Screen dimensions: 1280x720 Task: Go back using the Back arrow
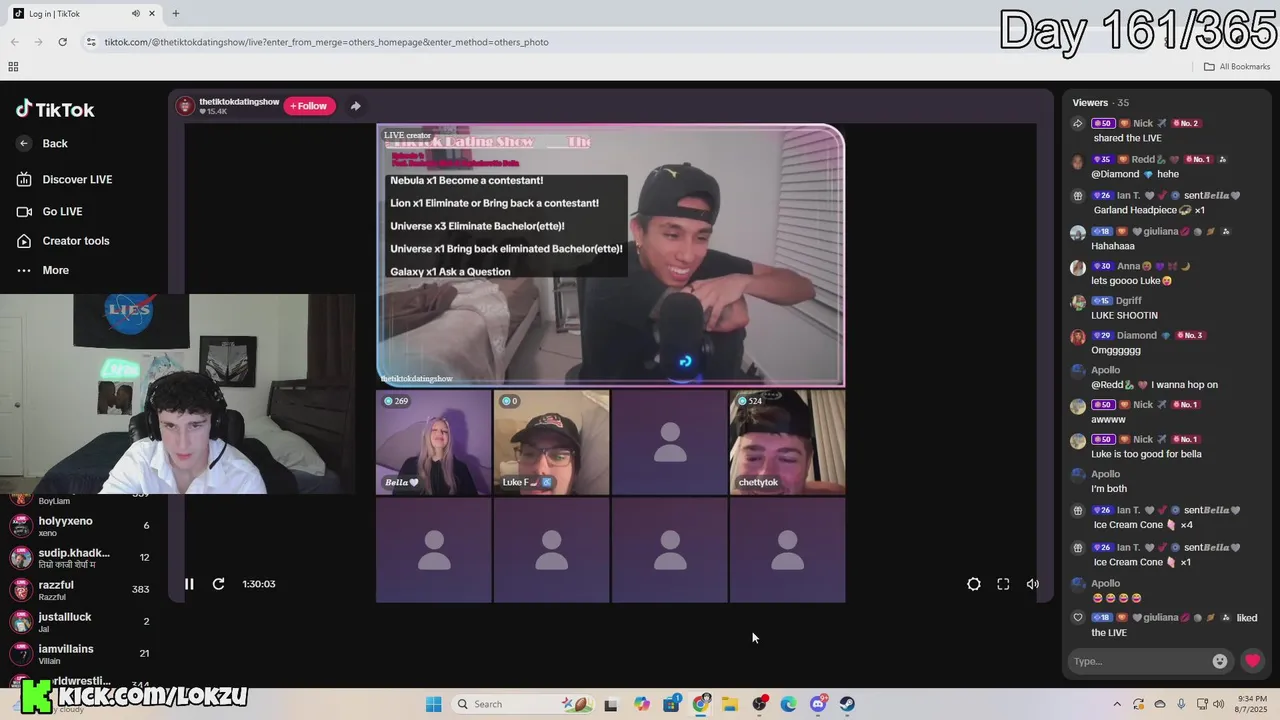[25, 144]
